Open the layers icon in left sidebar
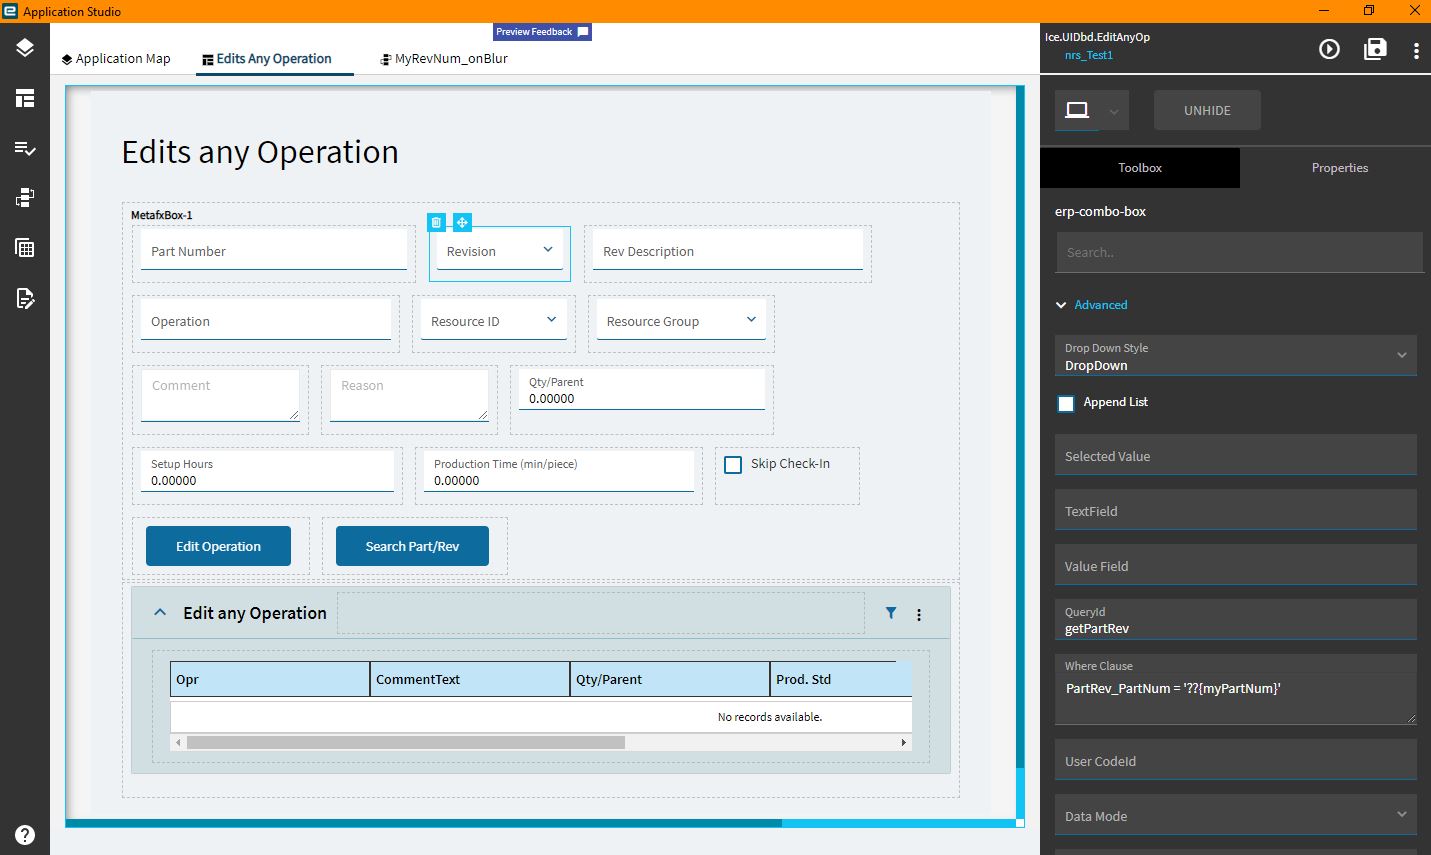The width and height of the screenshot is (1431, 855). click(25, 48)
